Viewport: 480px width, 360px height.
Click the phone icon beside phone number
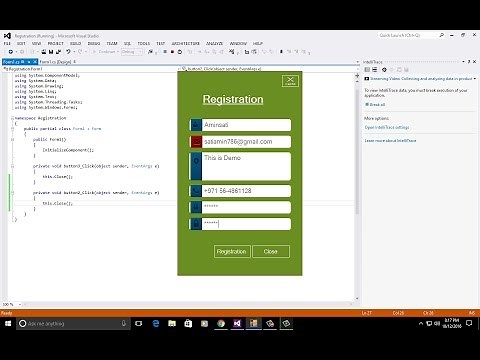pos(196,191)
